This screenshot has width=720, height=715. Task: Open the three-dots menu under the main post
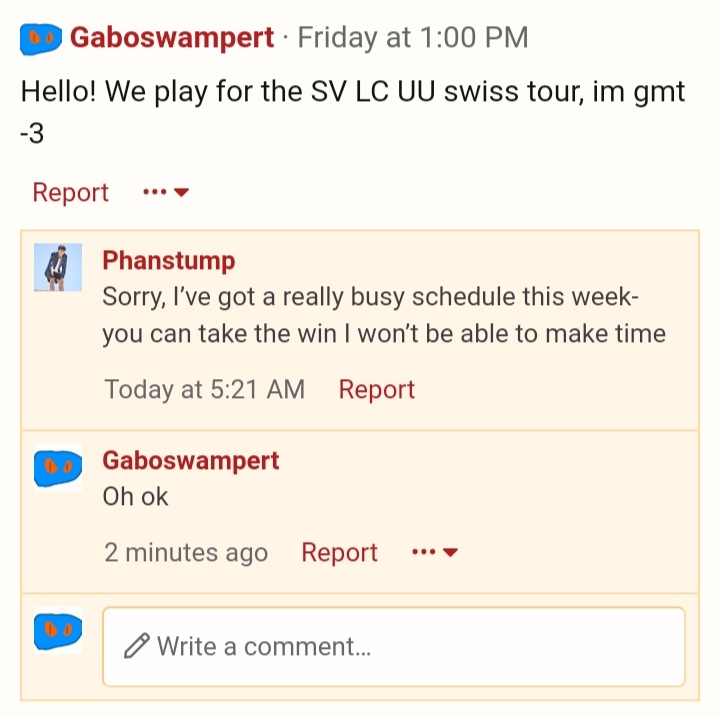(x=166, y=192)
